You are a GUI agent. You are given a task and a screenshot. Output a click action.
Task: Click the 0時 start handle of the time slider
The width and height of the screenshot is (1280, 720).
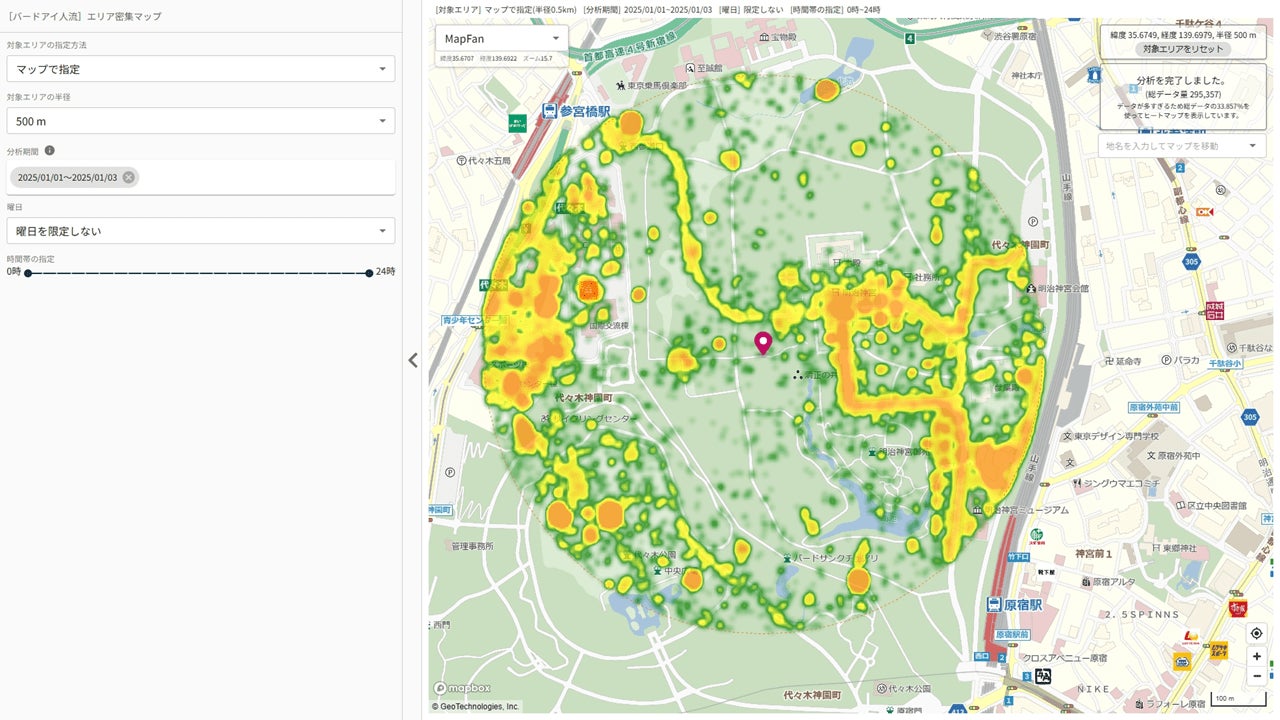click(27, 272)
